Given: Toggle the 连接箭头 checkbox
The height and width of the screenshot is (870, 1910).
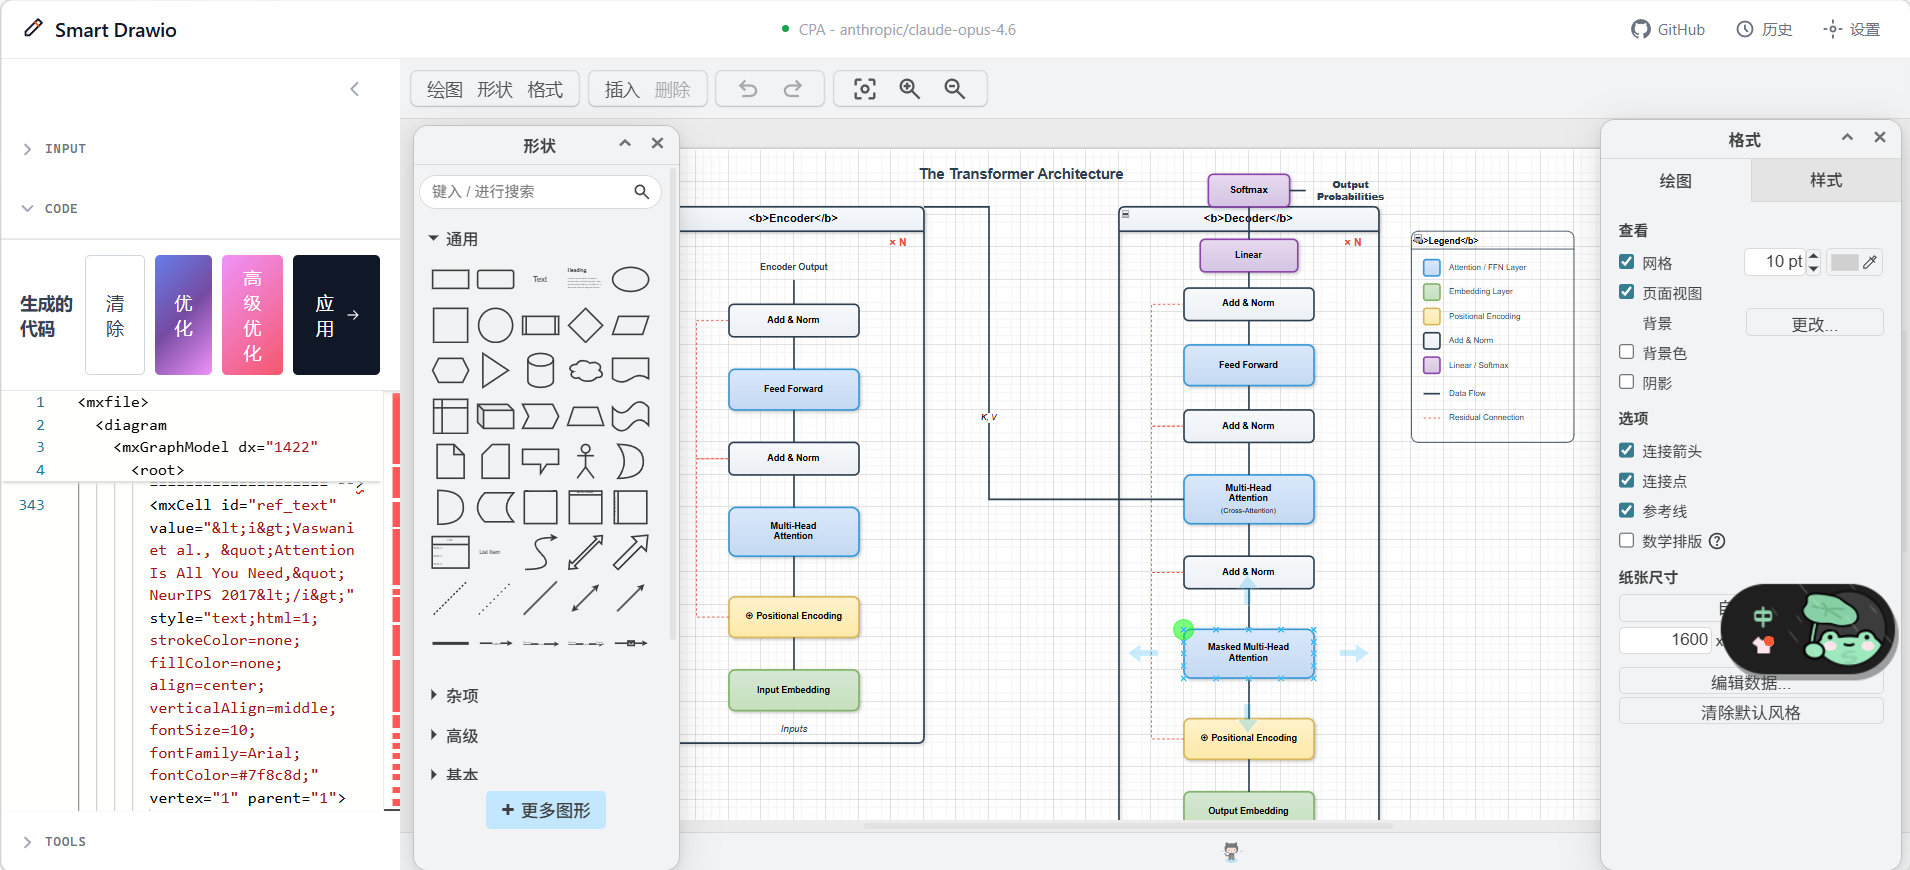Looking at the screenshot, I should (x=1626, y=450).
